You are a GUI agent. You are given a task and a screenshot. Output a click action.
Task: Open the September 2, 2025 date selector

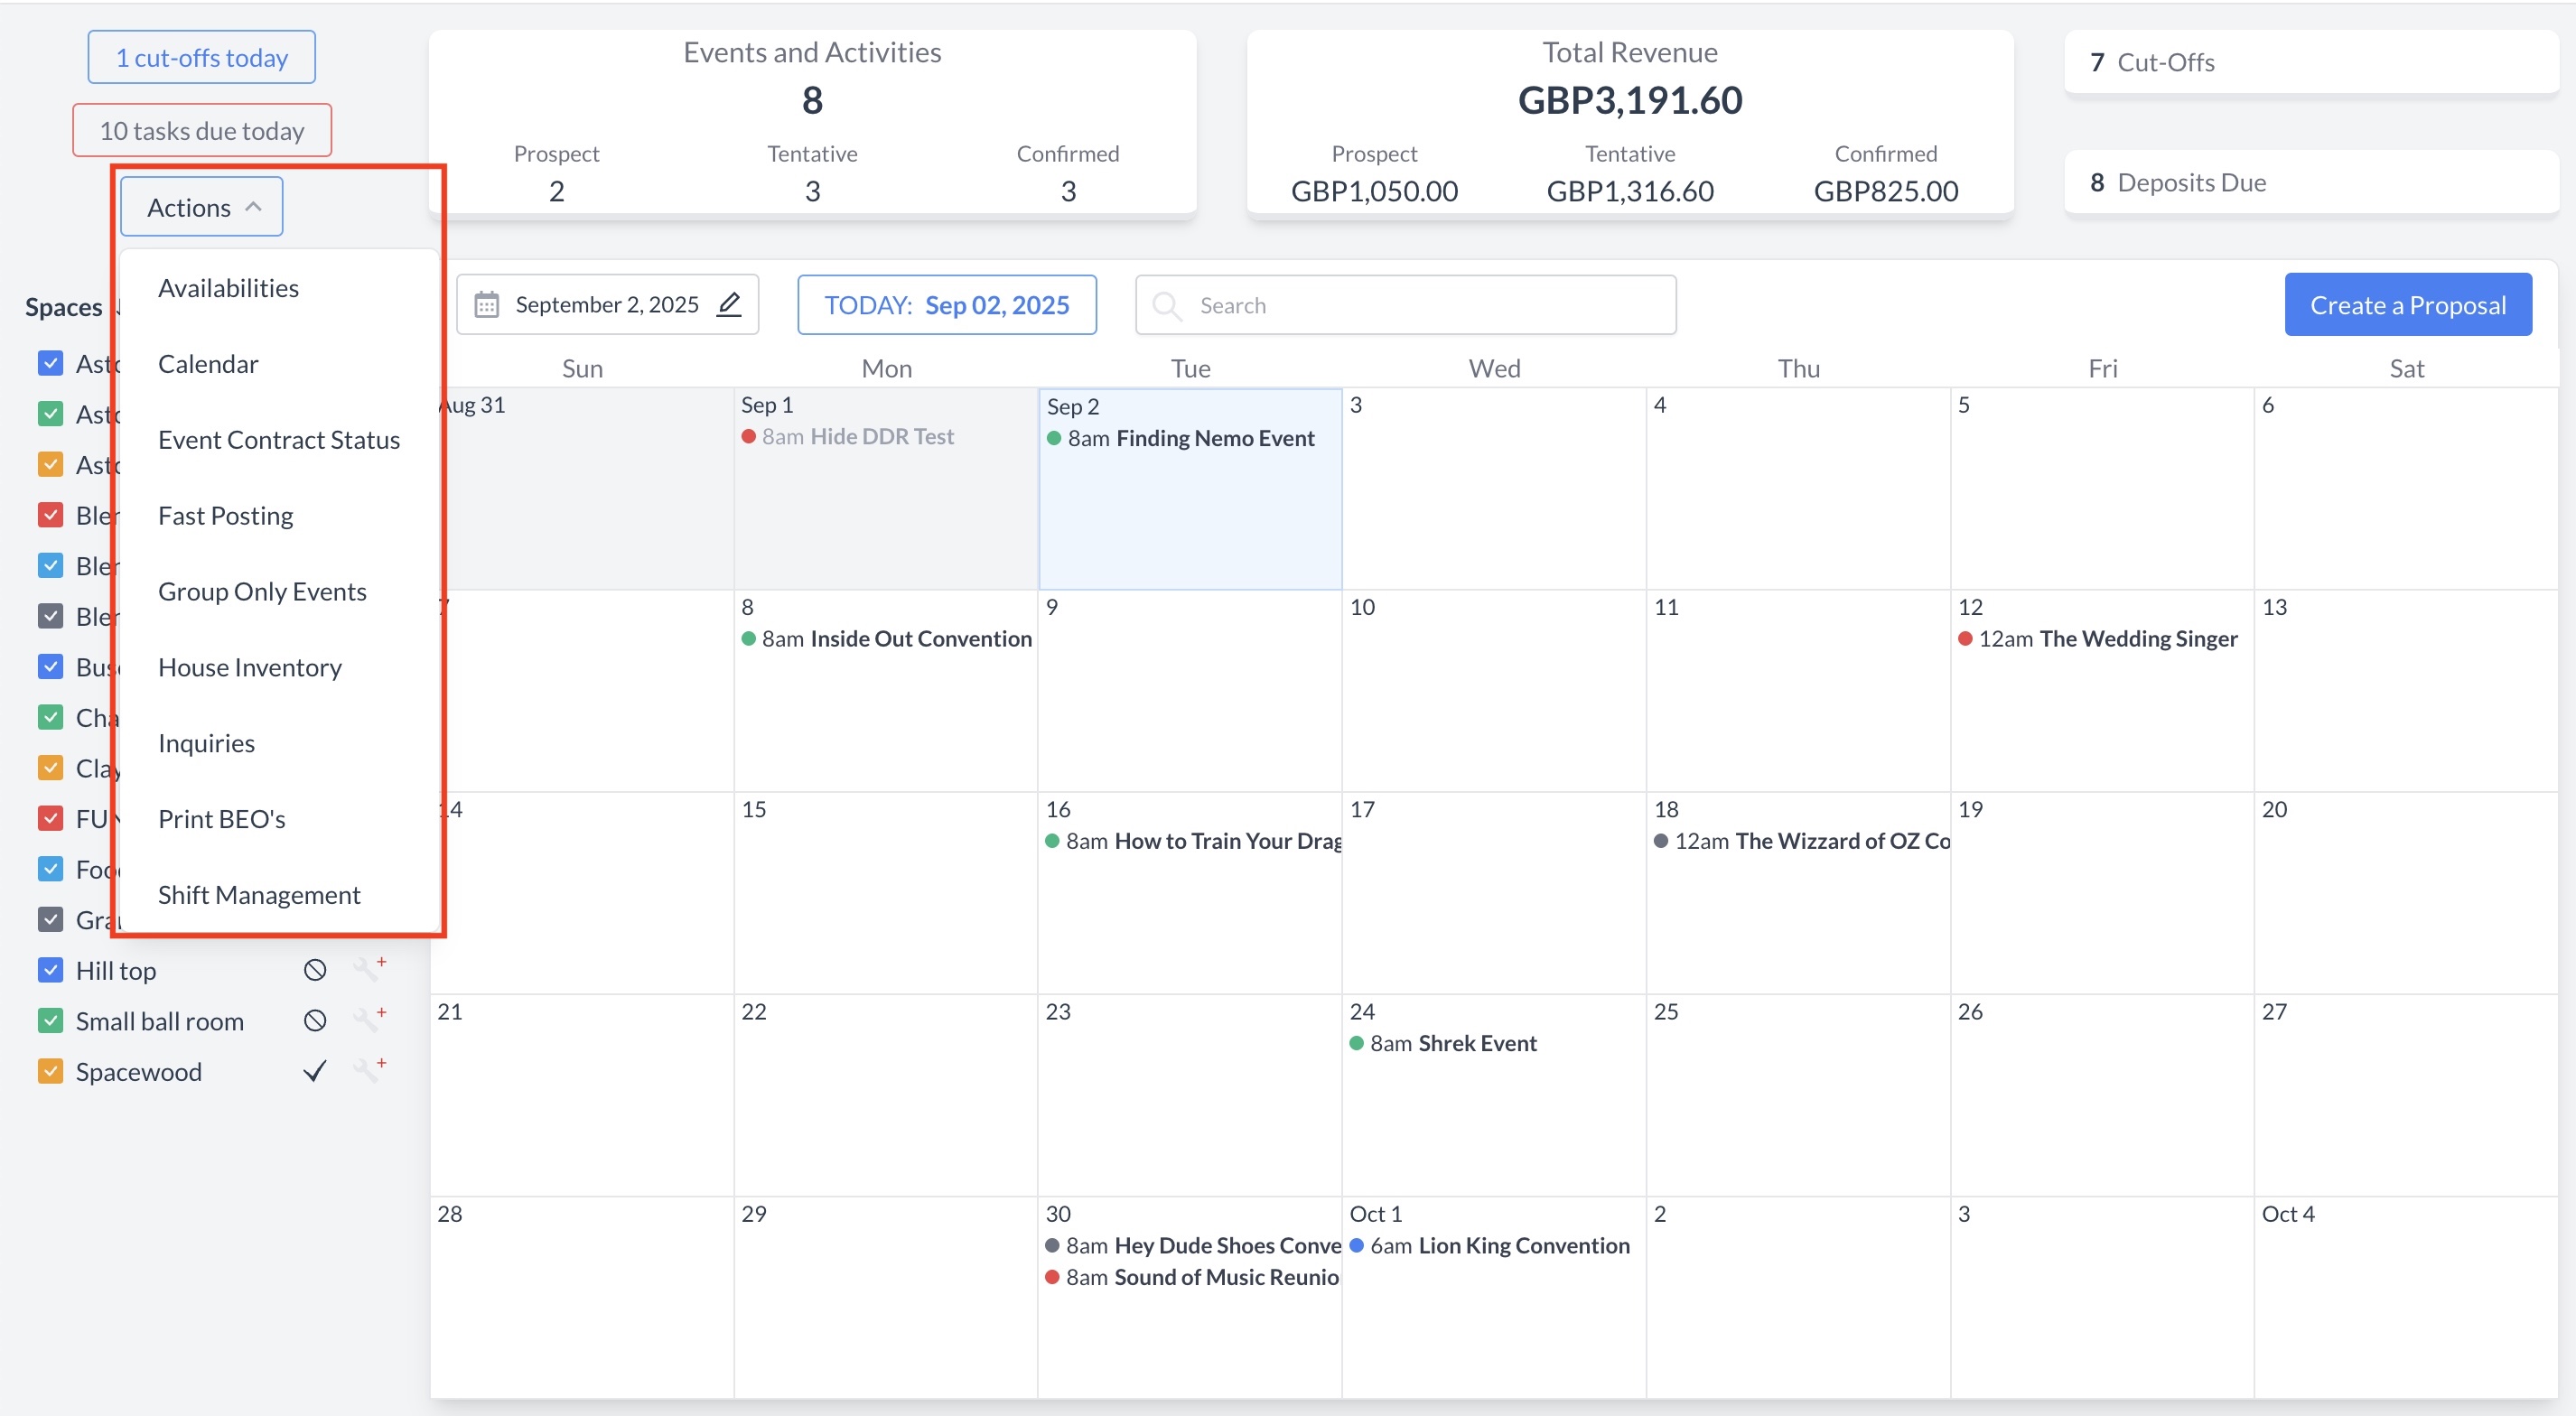click(x=606, y=304)
